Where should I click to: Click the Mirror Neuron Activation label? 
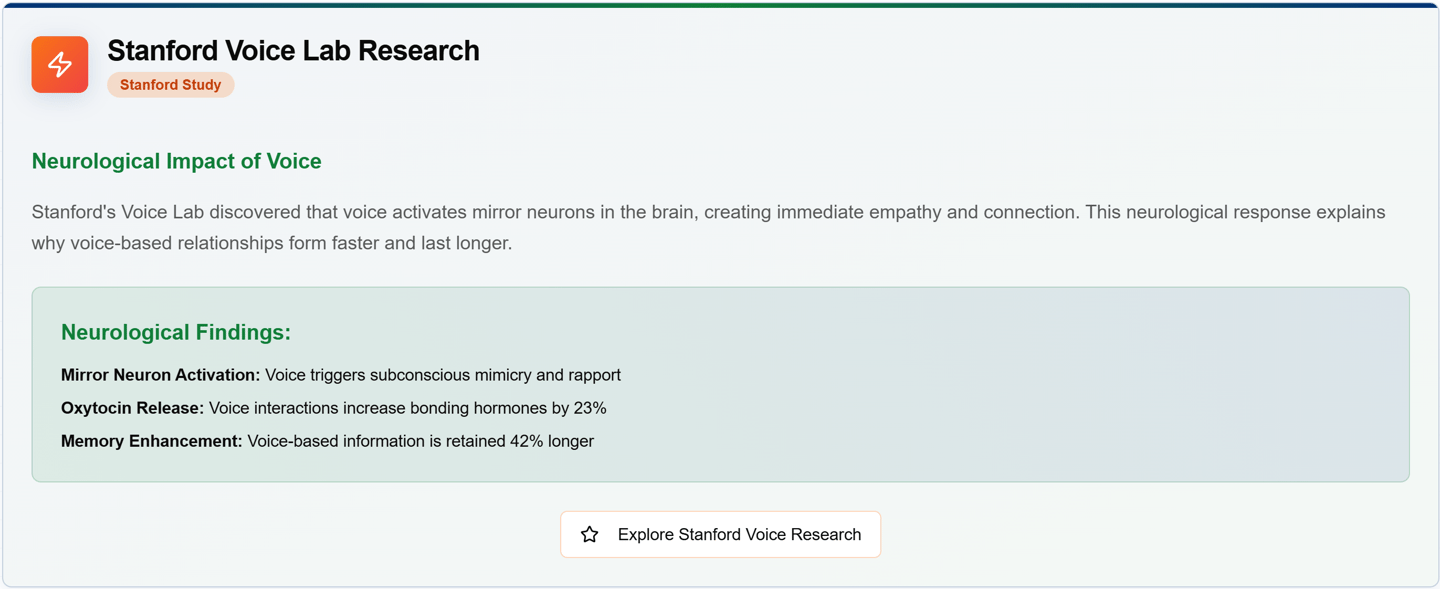coord(160,375)
